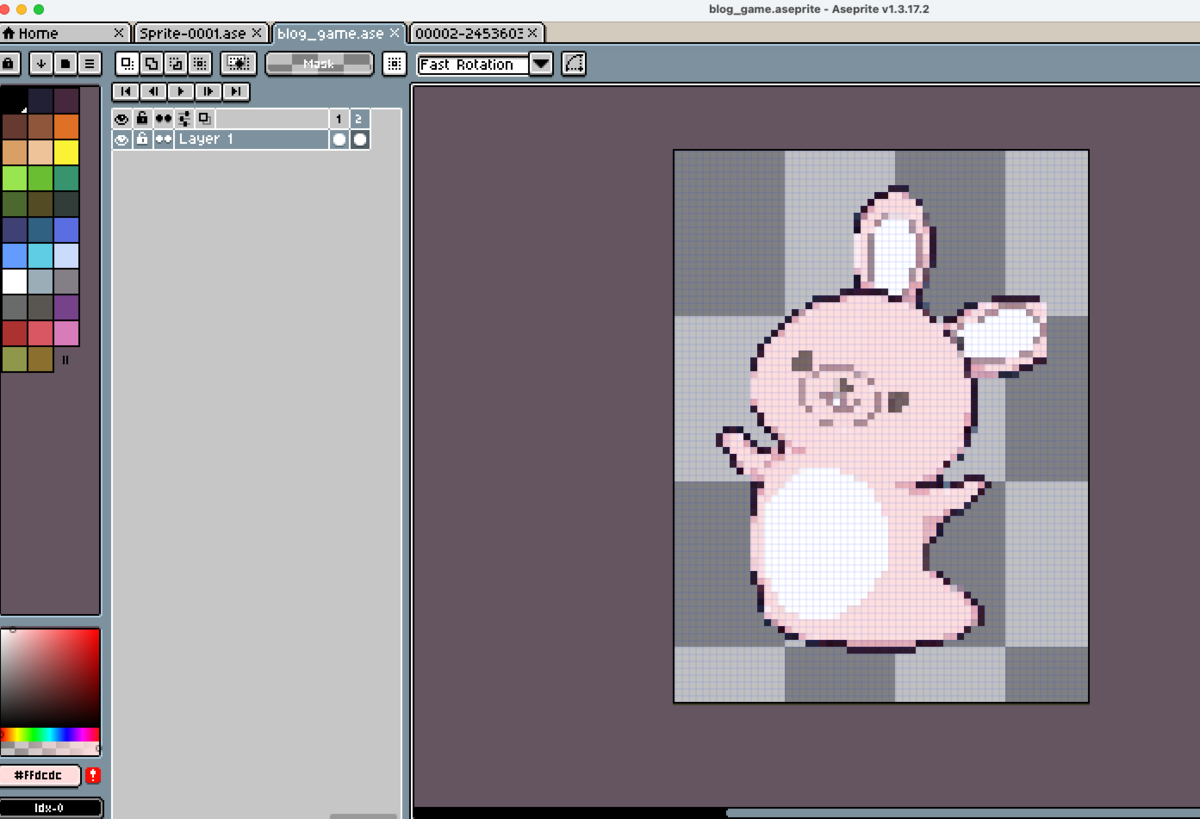
Task: Toggle lock for all layers in header
Action: [142, 119]
